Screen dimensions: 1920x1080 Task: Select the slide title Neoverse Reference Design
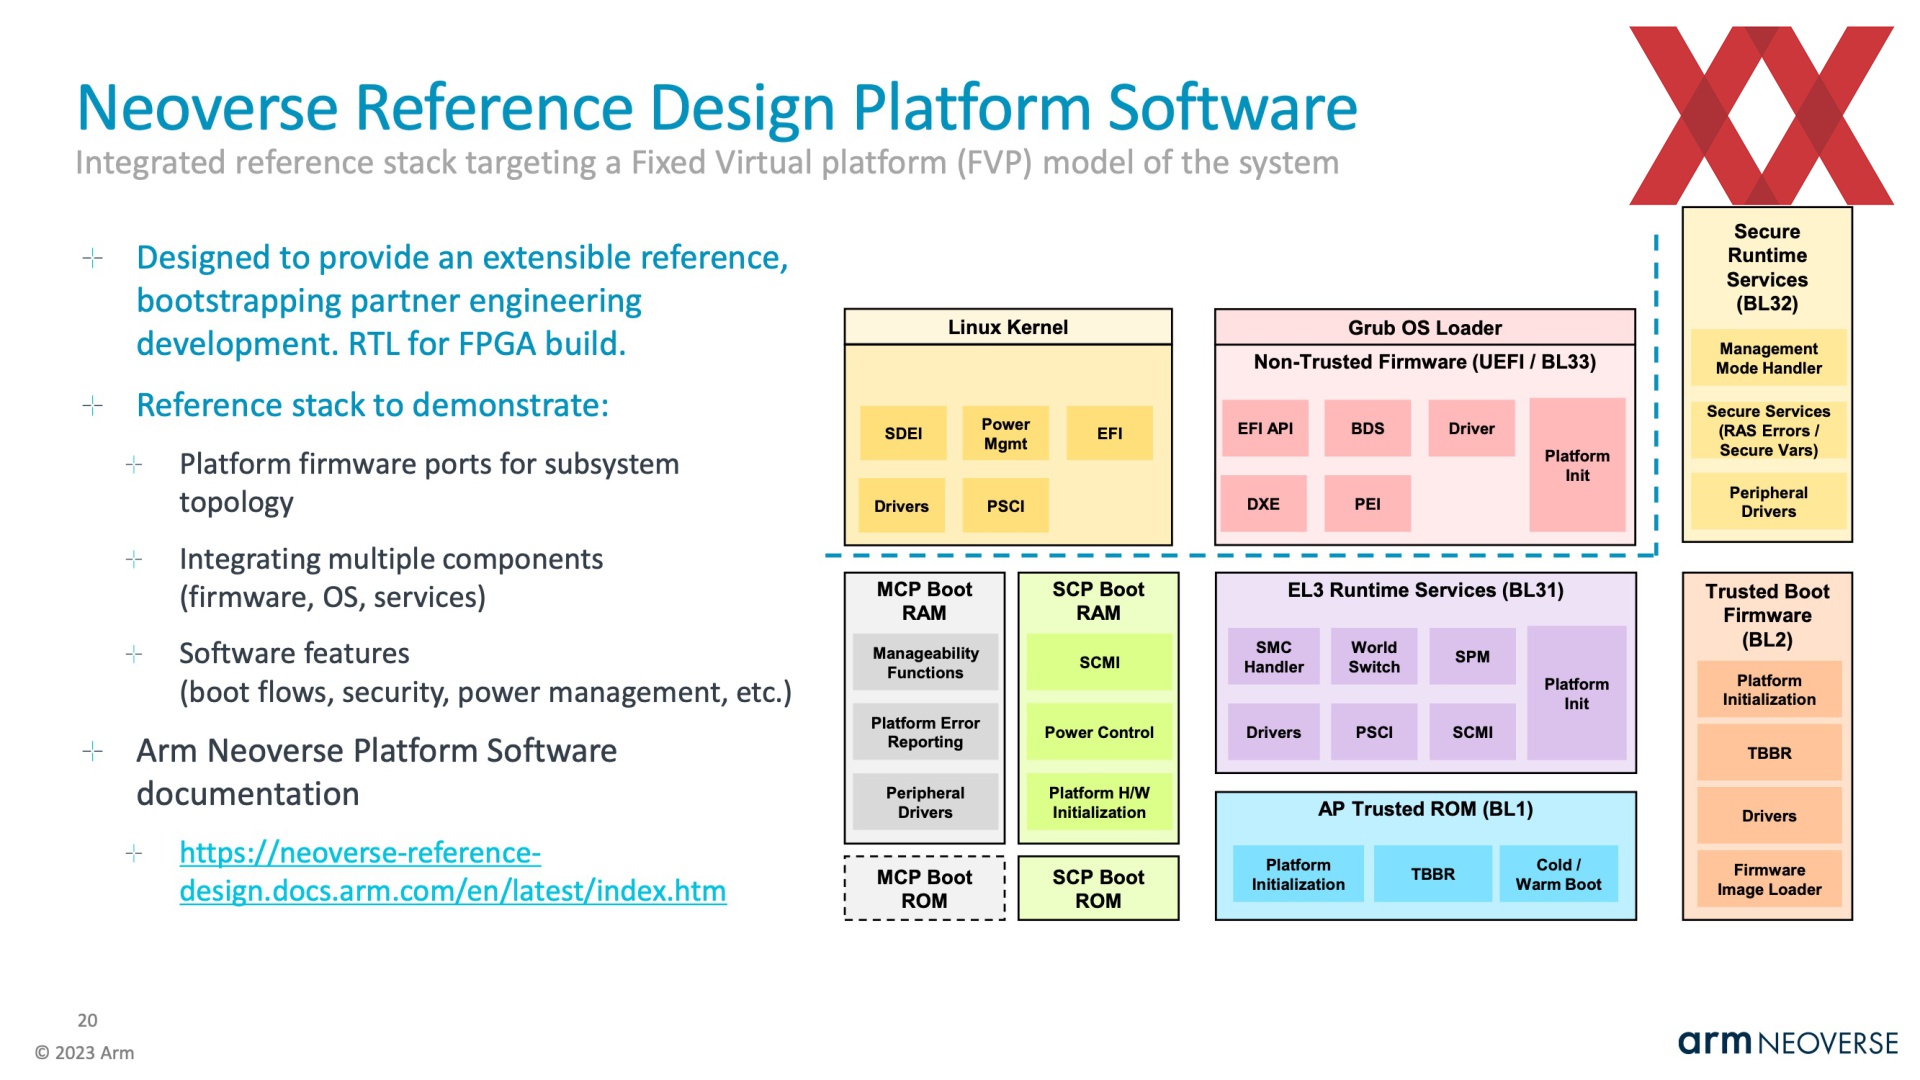[716, 108]
